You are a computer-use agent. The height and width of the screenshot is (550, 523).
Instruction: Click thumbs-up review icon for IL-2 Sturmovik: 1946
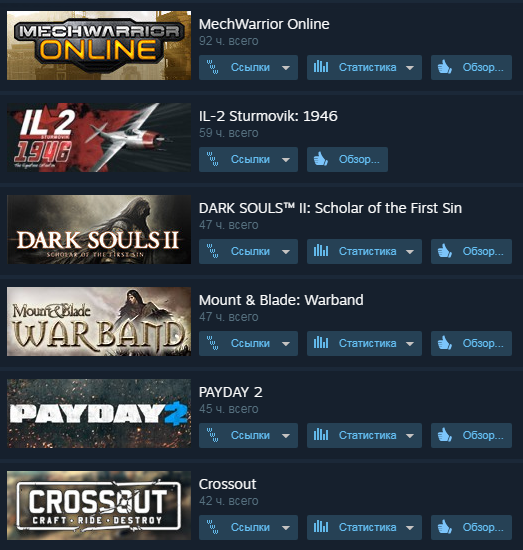[321, 159]
